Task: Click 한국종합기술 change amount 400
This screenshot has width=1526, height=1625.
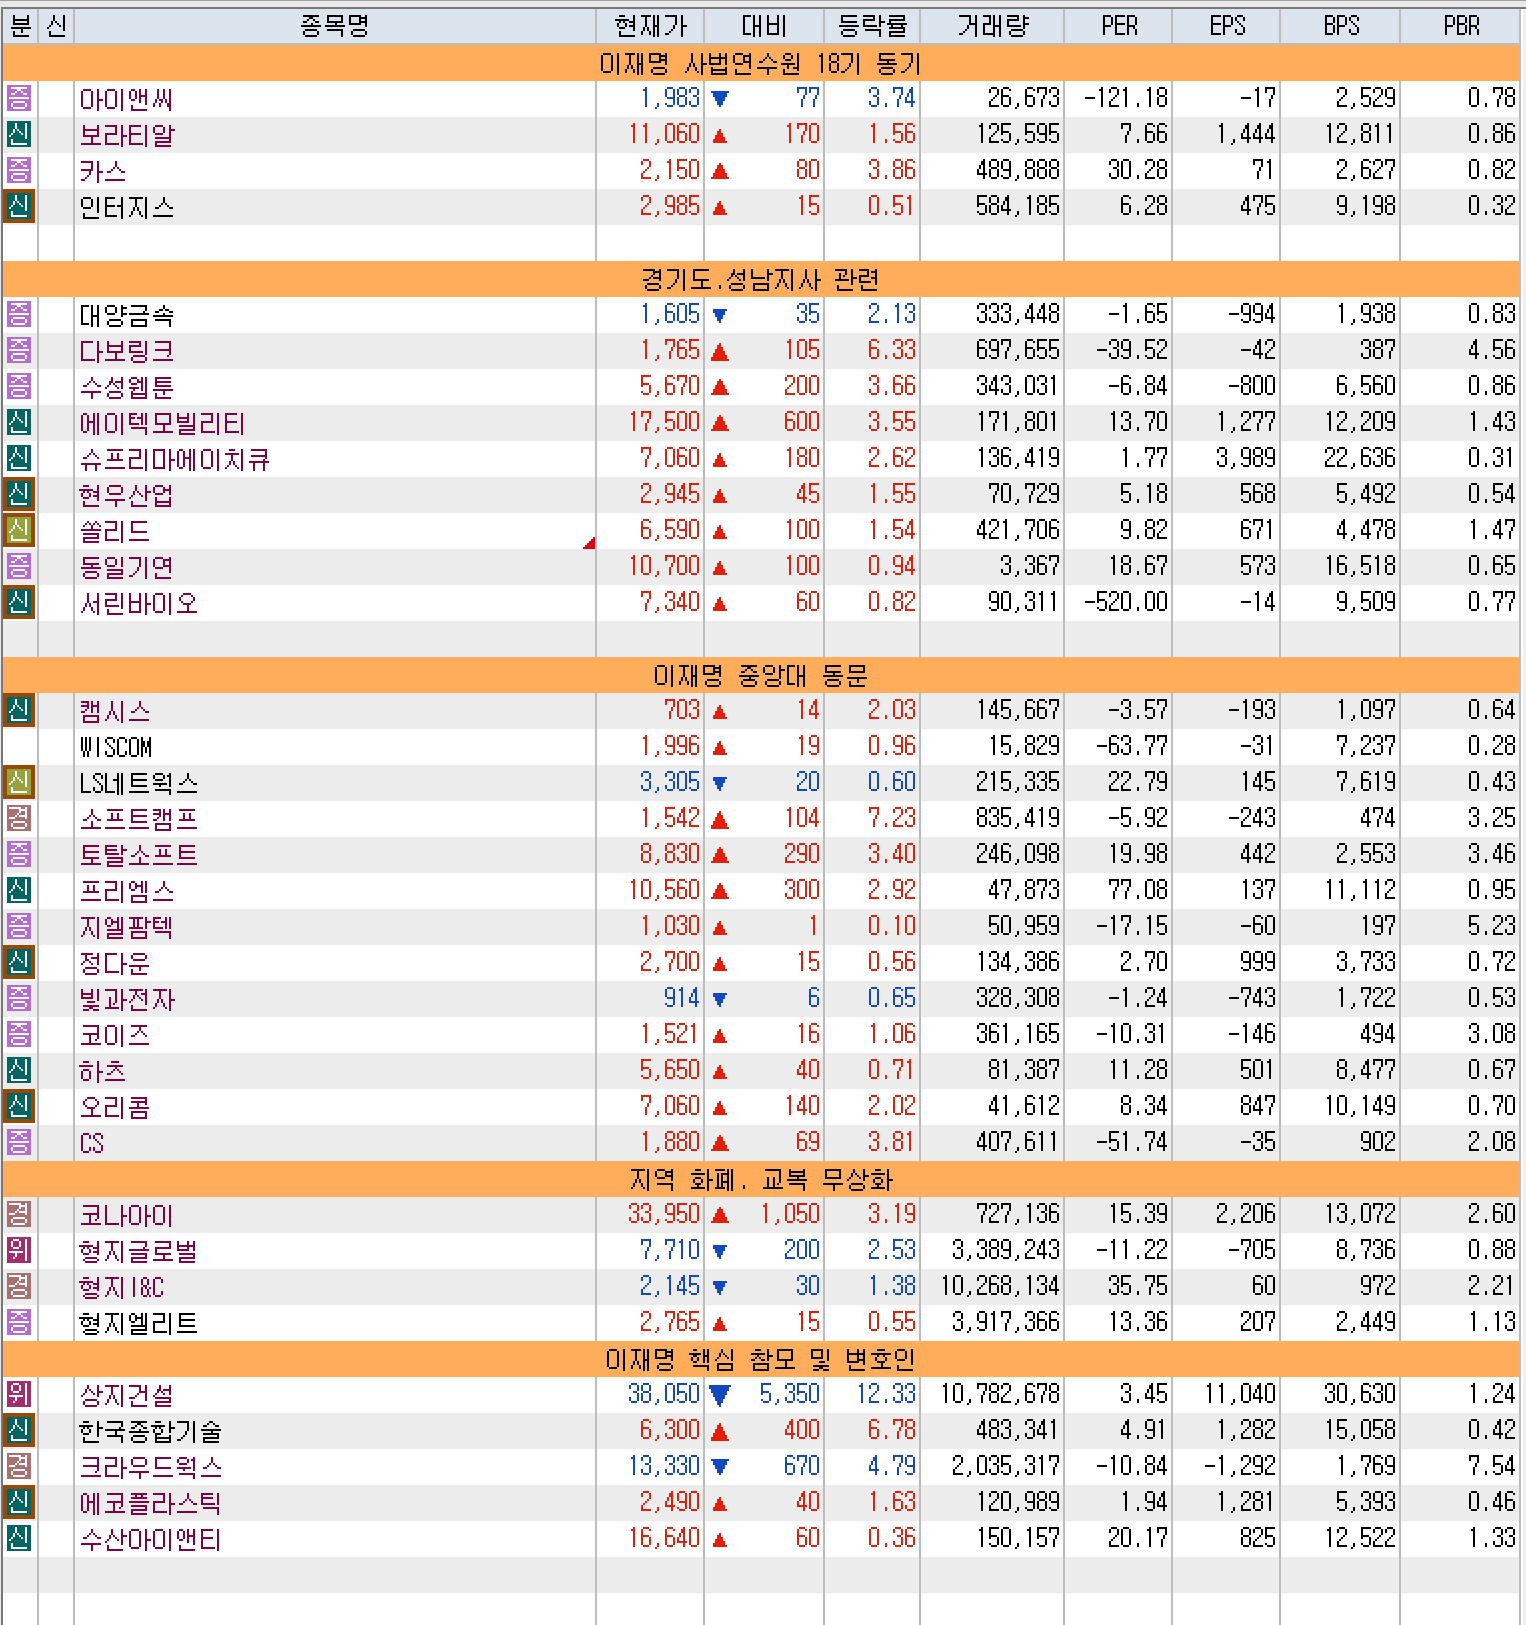Action: coord(801,1430)
